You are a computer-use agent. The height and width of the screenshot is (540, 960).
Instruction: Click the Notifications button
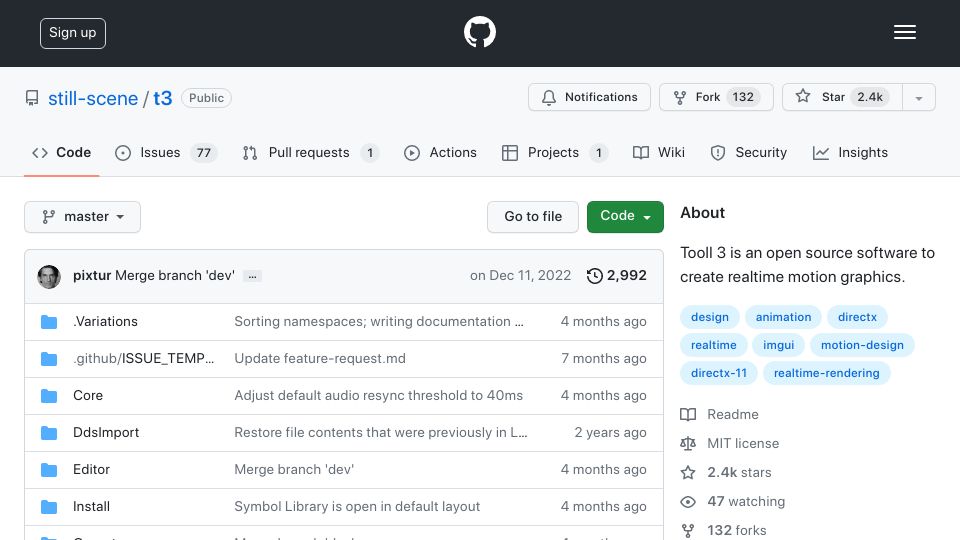pyautogui.click(x=590, y=97)
